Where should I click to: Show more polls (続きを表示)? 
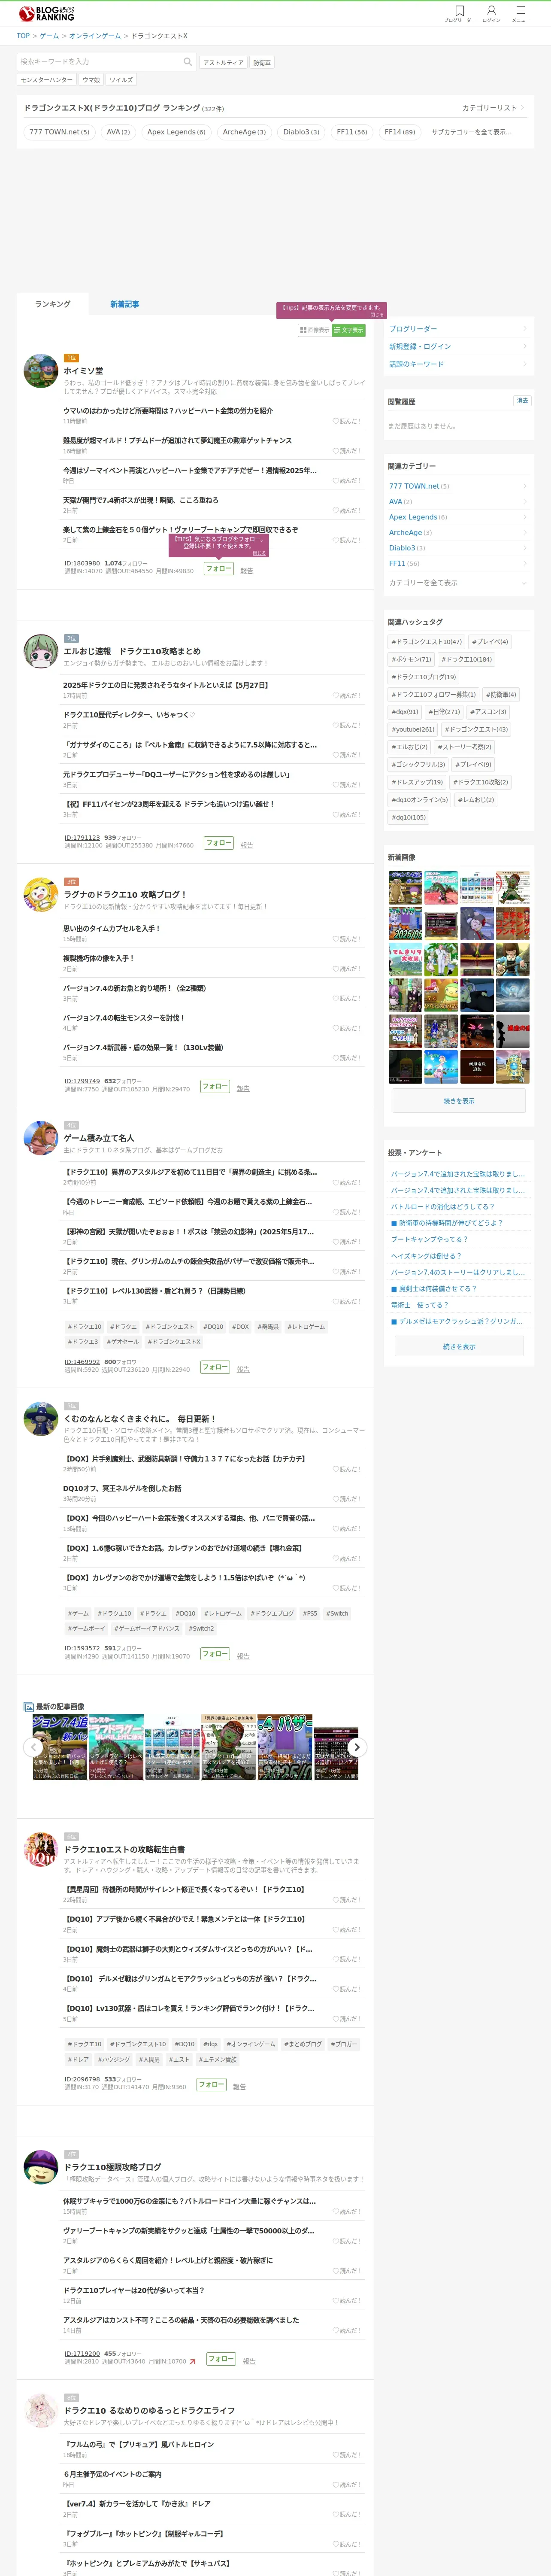[x=459, y=1347]
